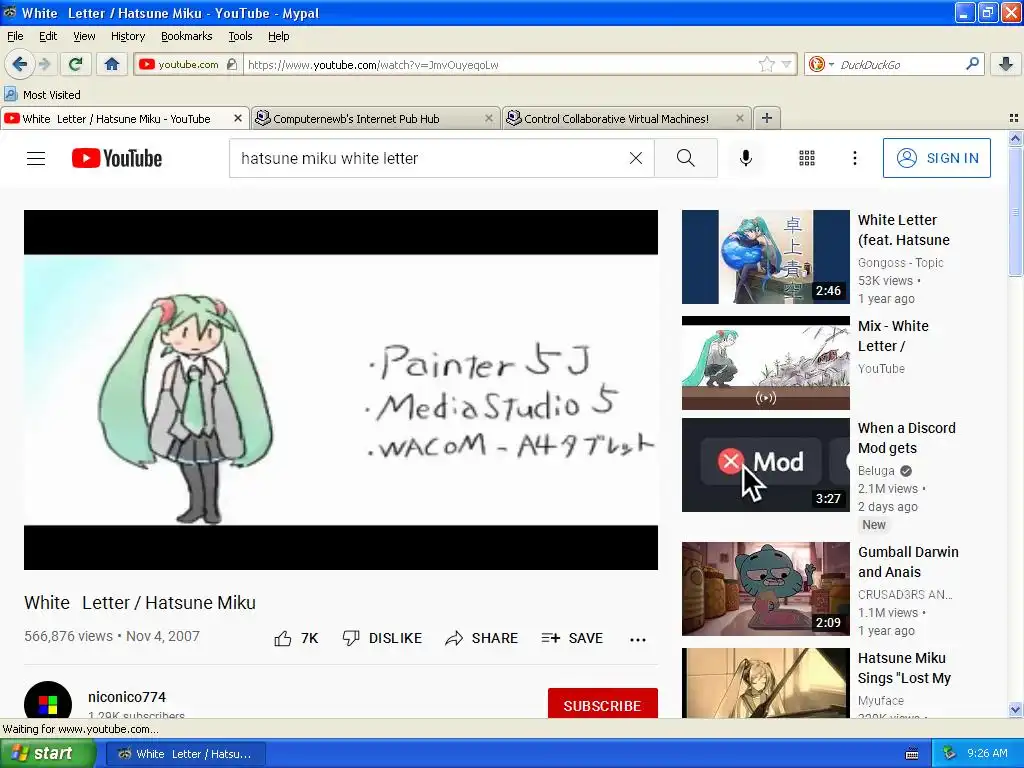1024x768 pixels.
Task: Open the Gumball Darwin and Anais thumbnail
Action: point(766,588)
